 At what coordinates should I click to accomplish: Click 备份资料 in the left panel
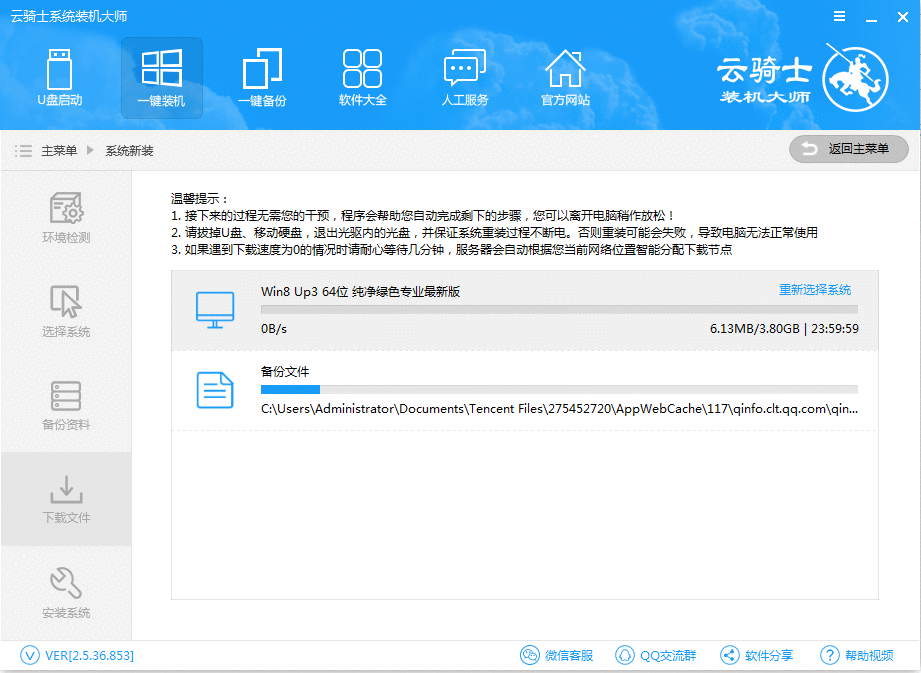tap(65, 405)
